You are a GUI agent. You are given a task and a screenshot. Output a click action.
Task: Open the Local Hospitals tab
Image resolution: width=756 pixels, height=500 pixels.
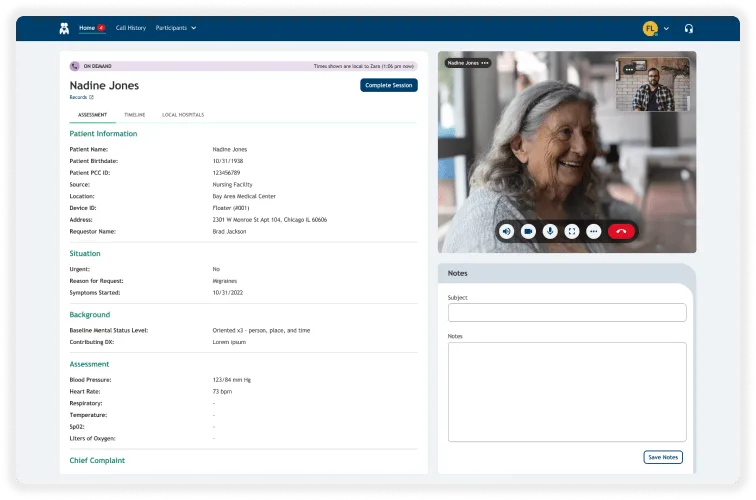pyautogui.click(x=182, y=115)
